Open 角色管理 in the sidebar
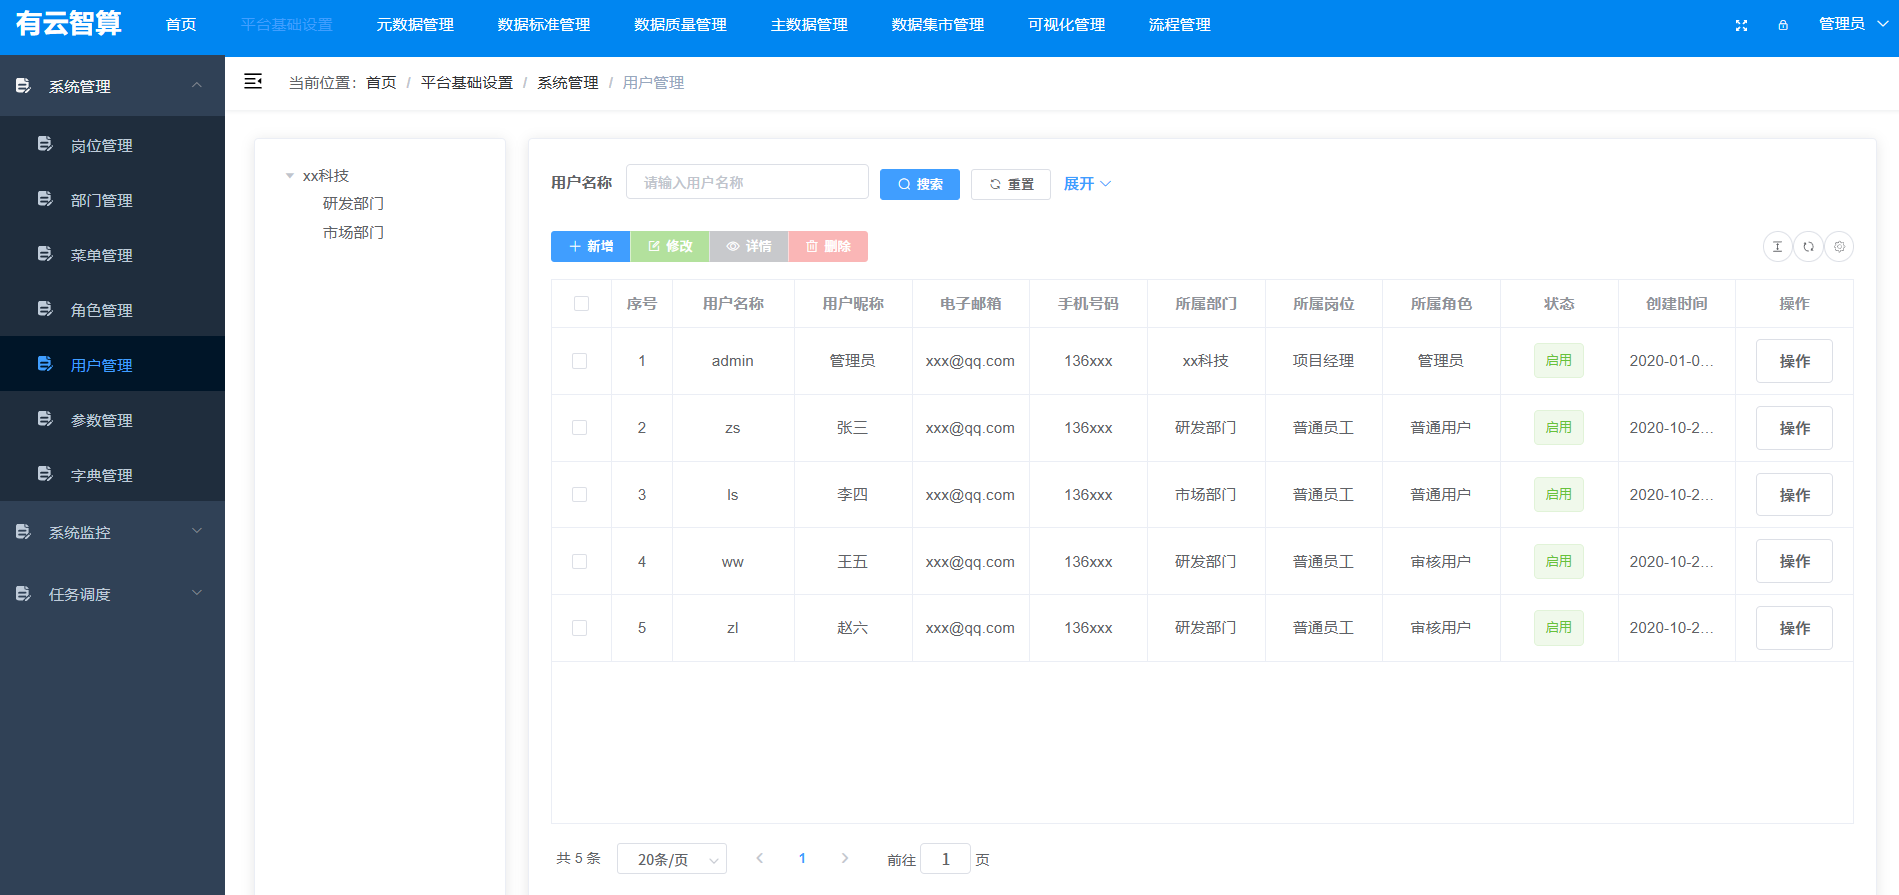The width and height of the screenshot is (1899, 895). (102, 310)
